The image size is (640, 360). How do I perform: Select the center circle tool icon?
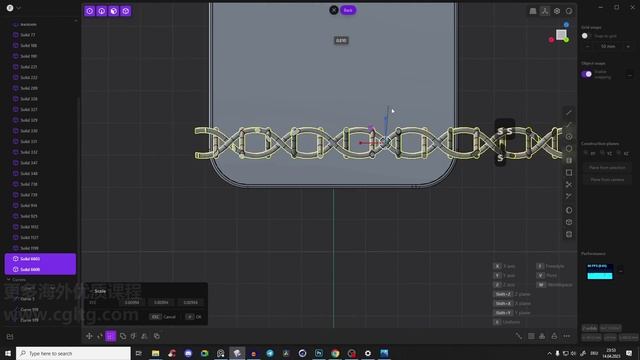tap(569, 137)
